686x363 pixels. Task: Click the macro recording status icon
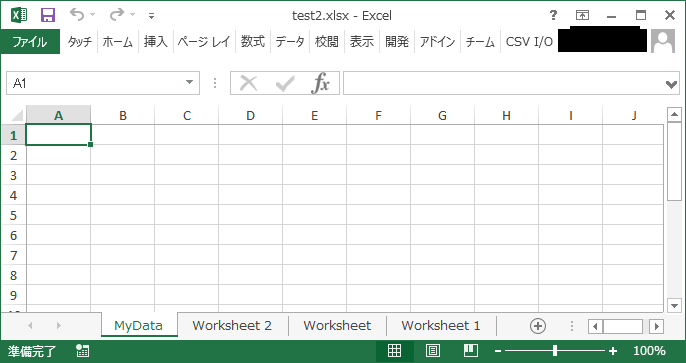[82, 351]
